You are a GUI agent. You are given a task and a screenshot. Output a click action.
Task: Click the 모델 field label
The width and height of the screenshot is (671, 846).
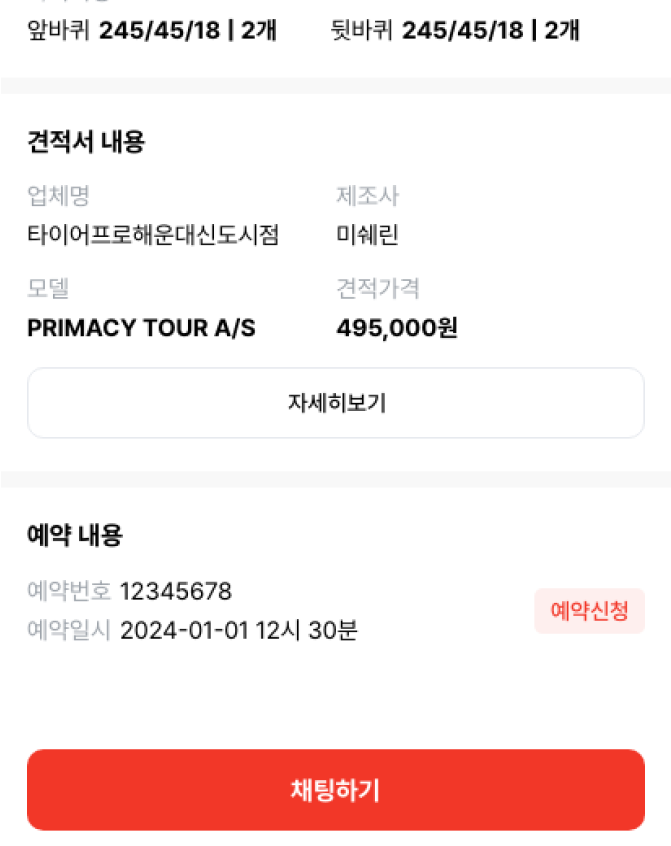(48, 289)
